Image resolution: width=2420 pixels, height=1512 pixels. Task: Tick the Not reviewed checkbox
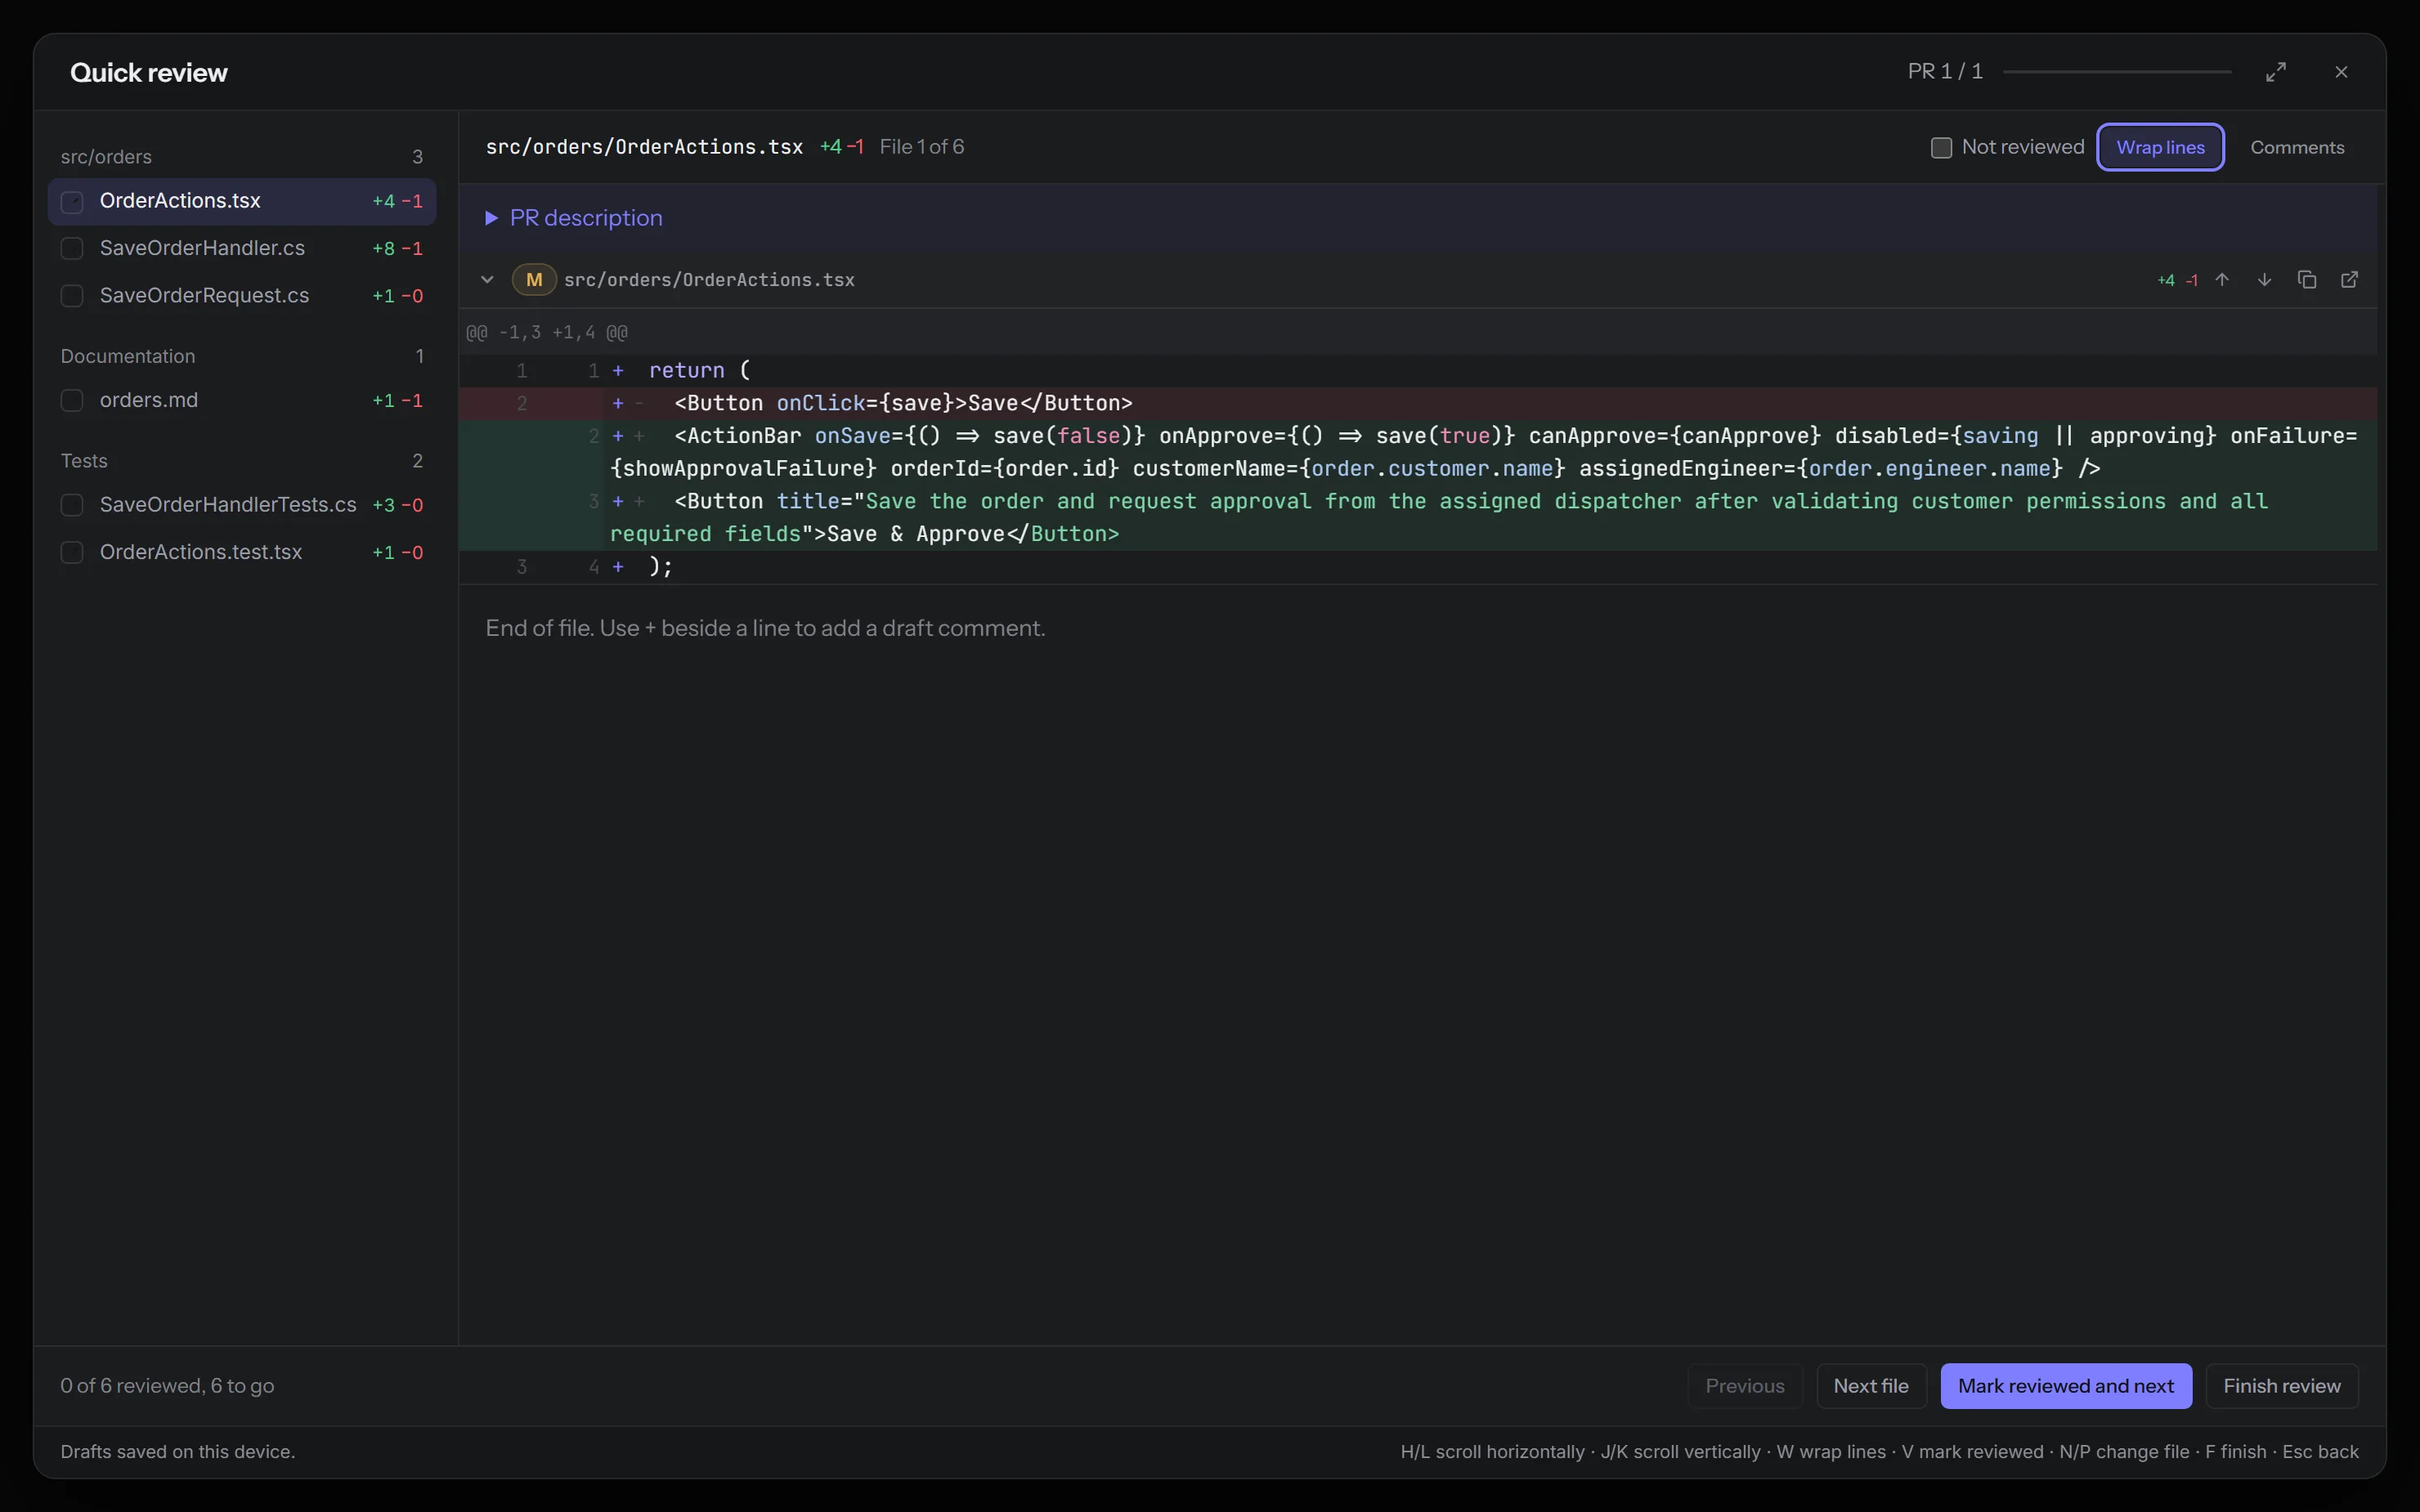pos(1941,148)
